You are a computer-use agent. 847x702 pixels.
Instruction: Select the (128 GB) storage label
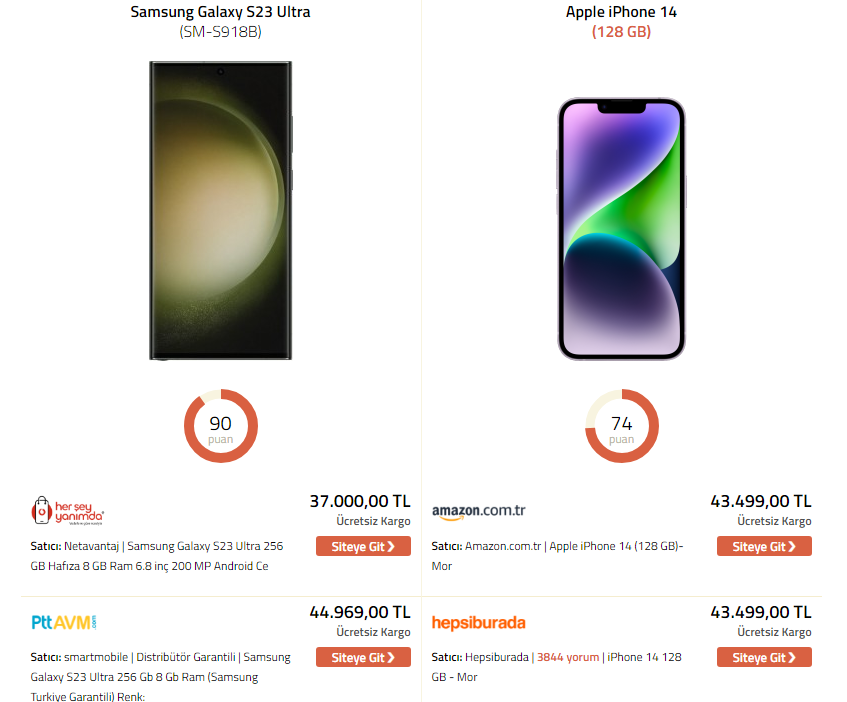(x=621, y=32)
